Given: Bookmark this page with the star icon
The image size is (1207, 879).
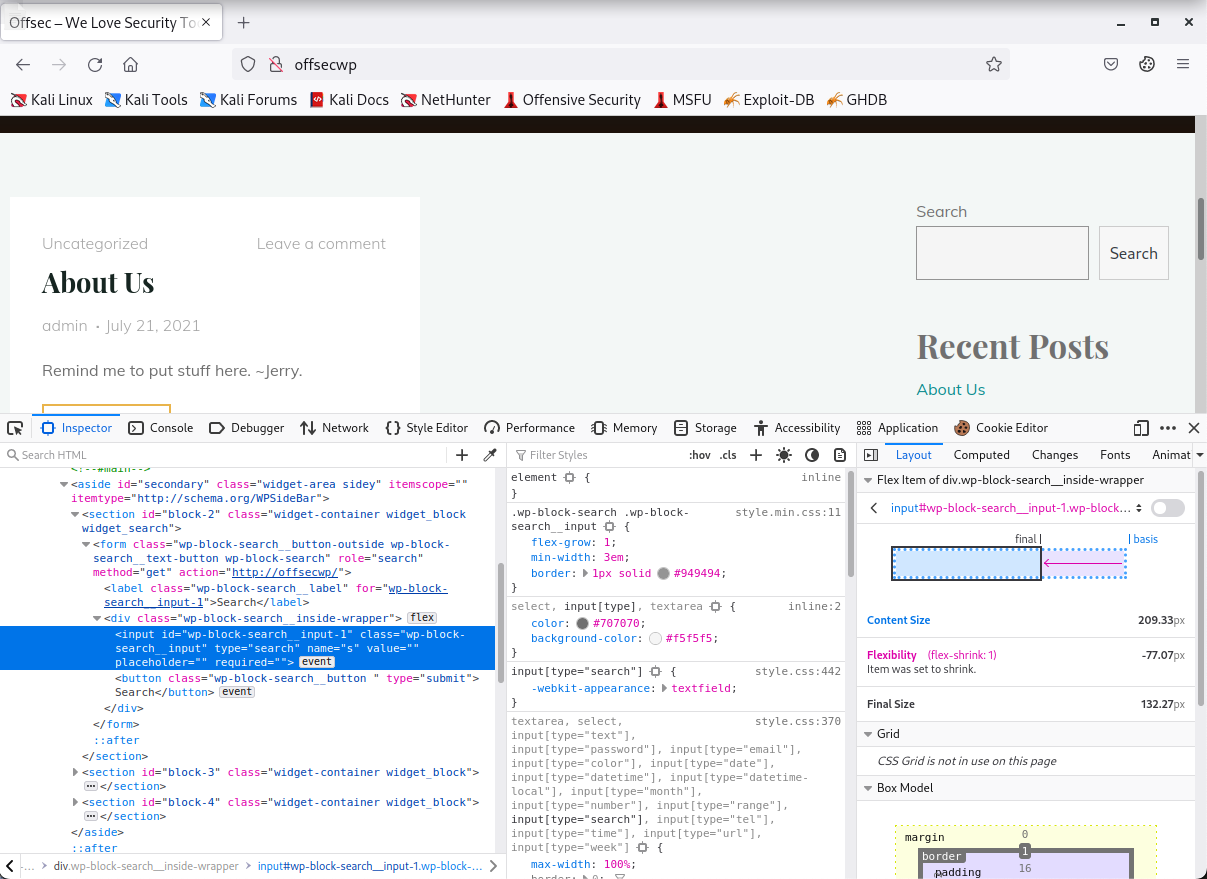Looking at the screenshot, I should (x=993, y=65).
